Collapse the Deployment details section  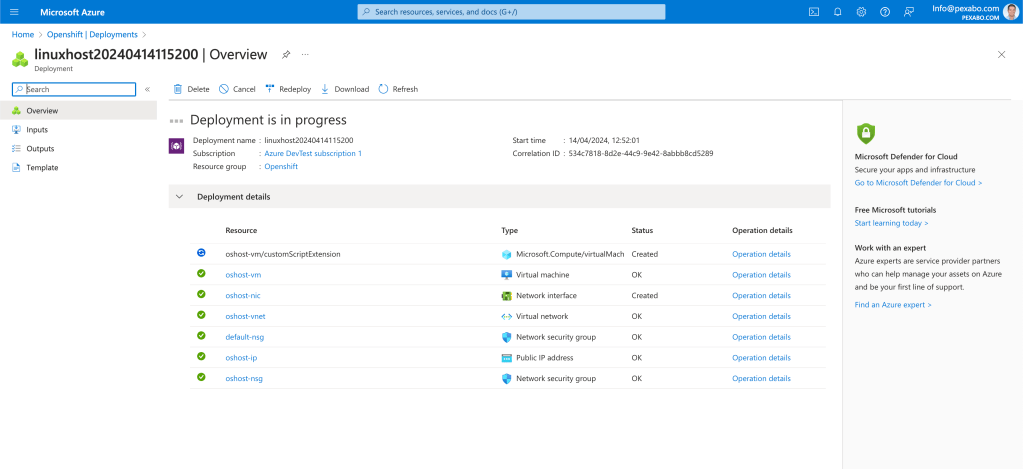tap(179, 196)
